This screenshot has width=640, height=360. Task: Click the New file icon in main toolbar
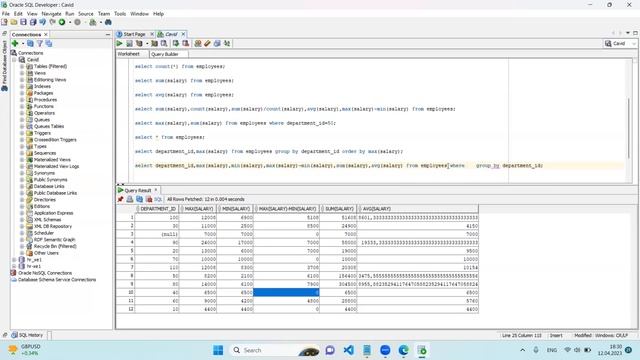click(x=4, y=22)
